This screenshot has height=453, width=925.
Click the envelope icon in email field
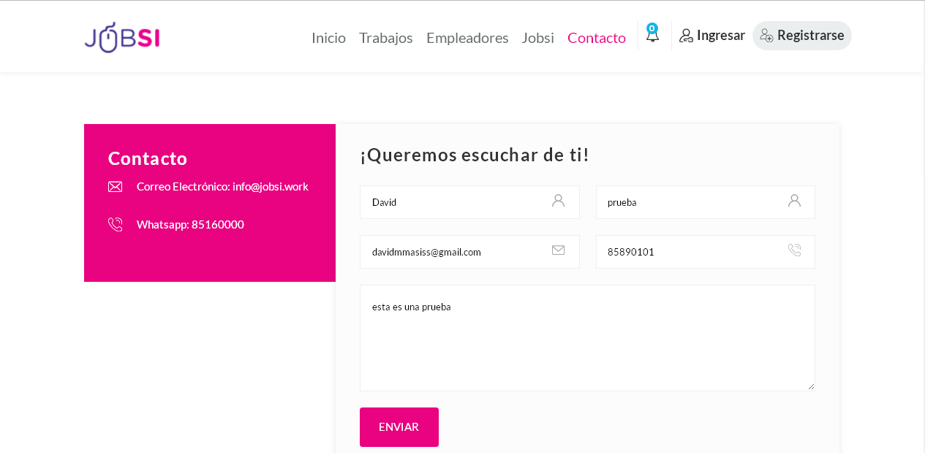pyautogui.click(x=558, y=251)
